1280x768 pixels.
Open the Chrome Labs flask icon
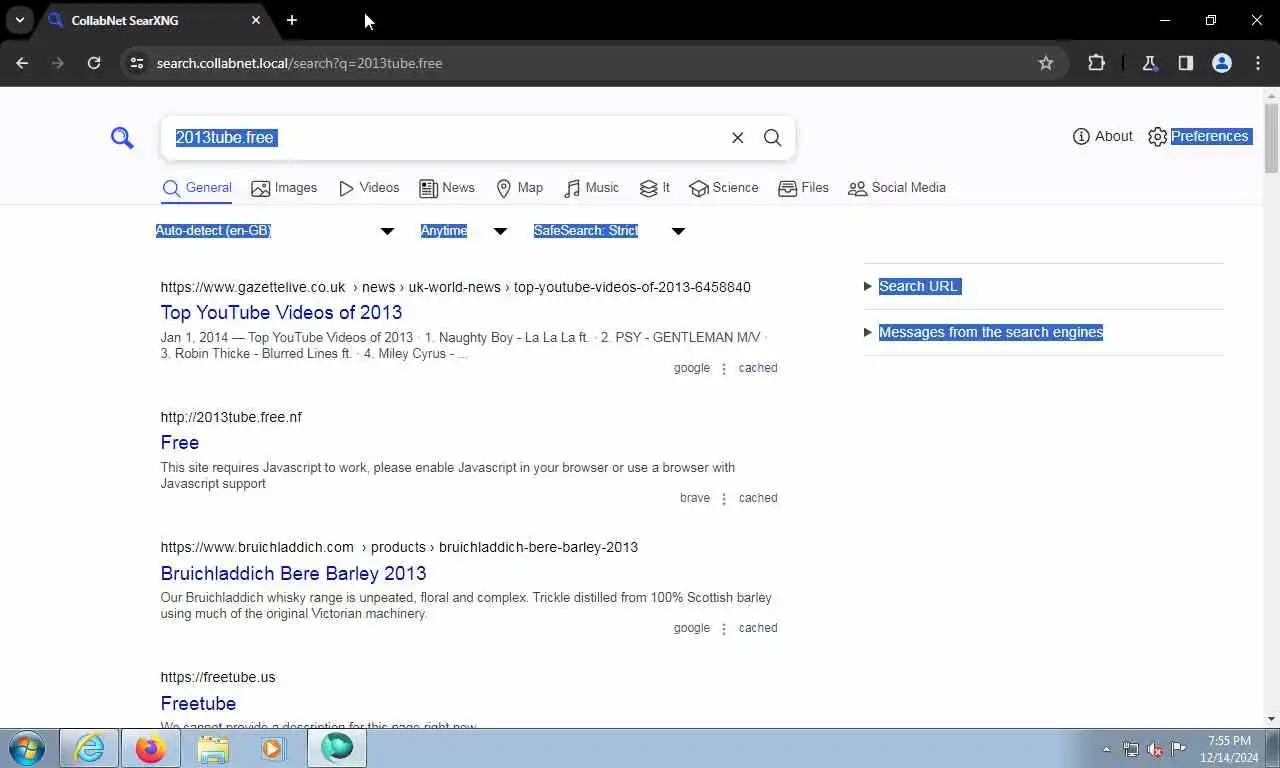[x=1149, y=63]
